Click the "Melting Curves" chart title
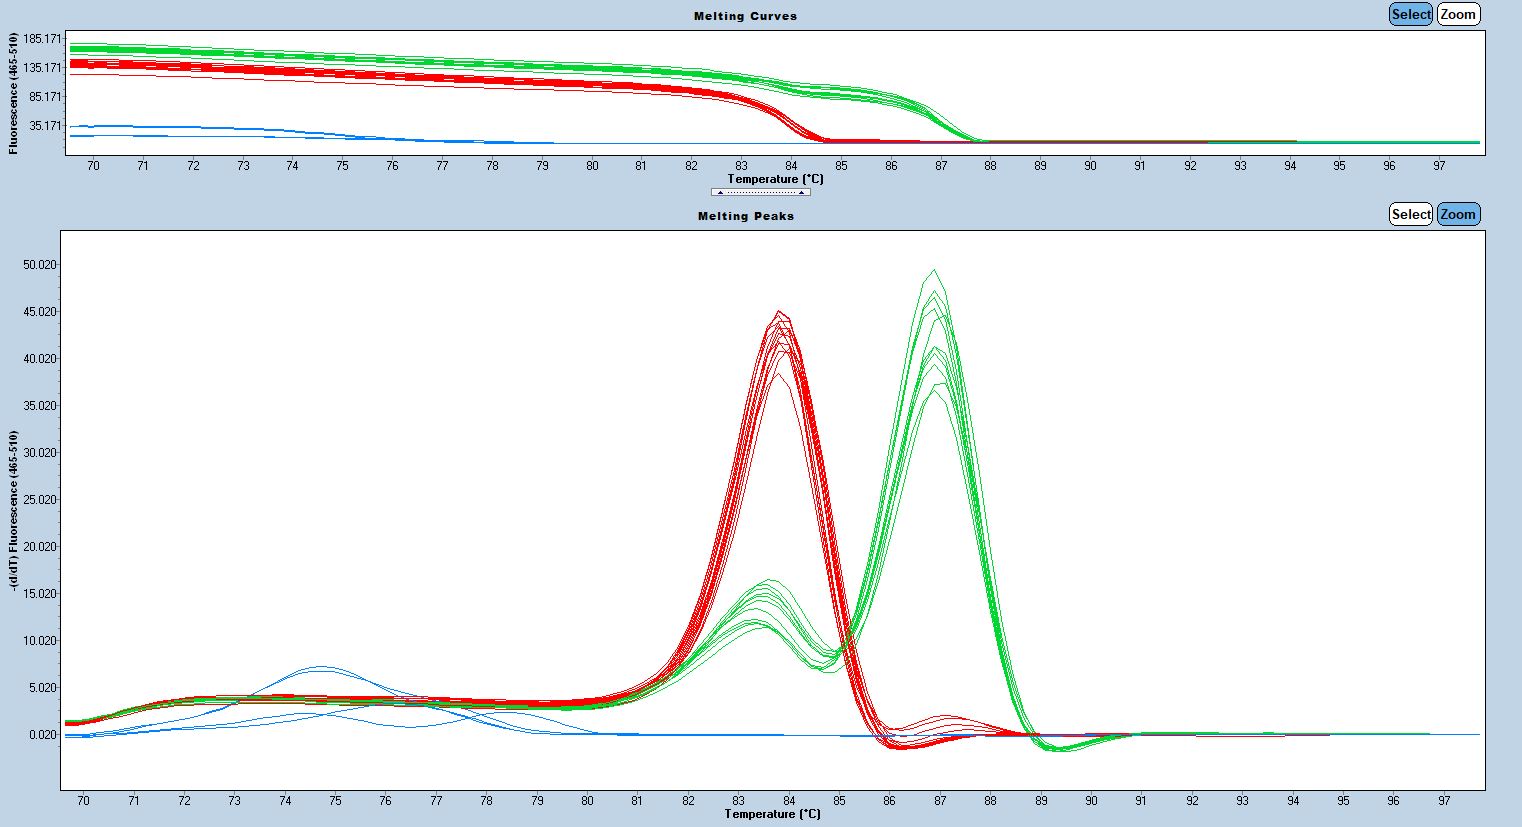Screen dimensions: 1522x827 (x=746, y=16)
